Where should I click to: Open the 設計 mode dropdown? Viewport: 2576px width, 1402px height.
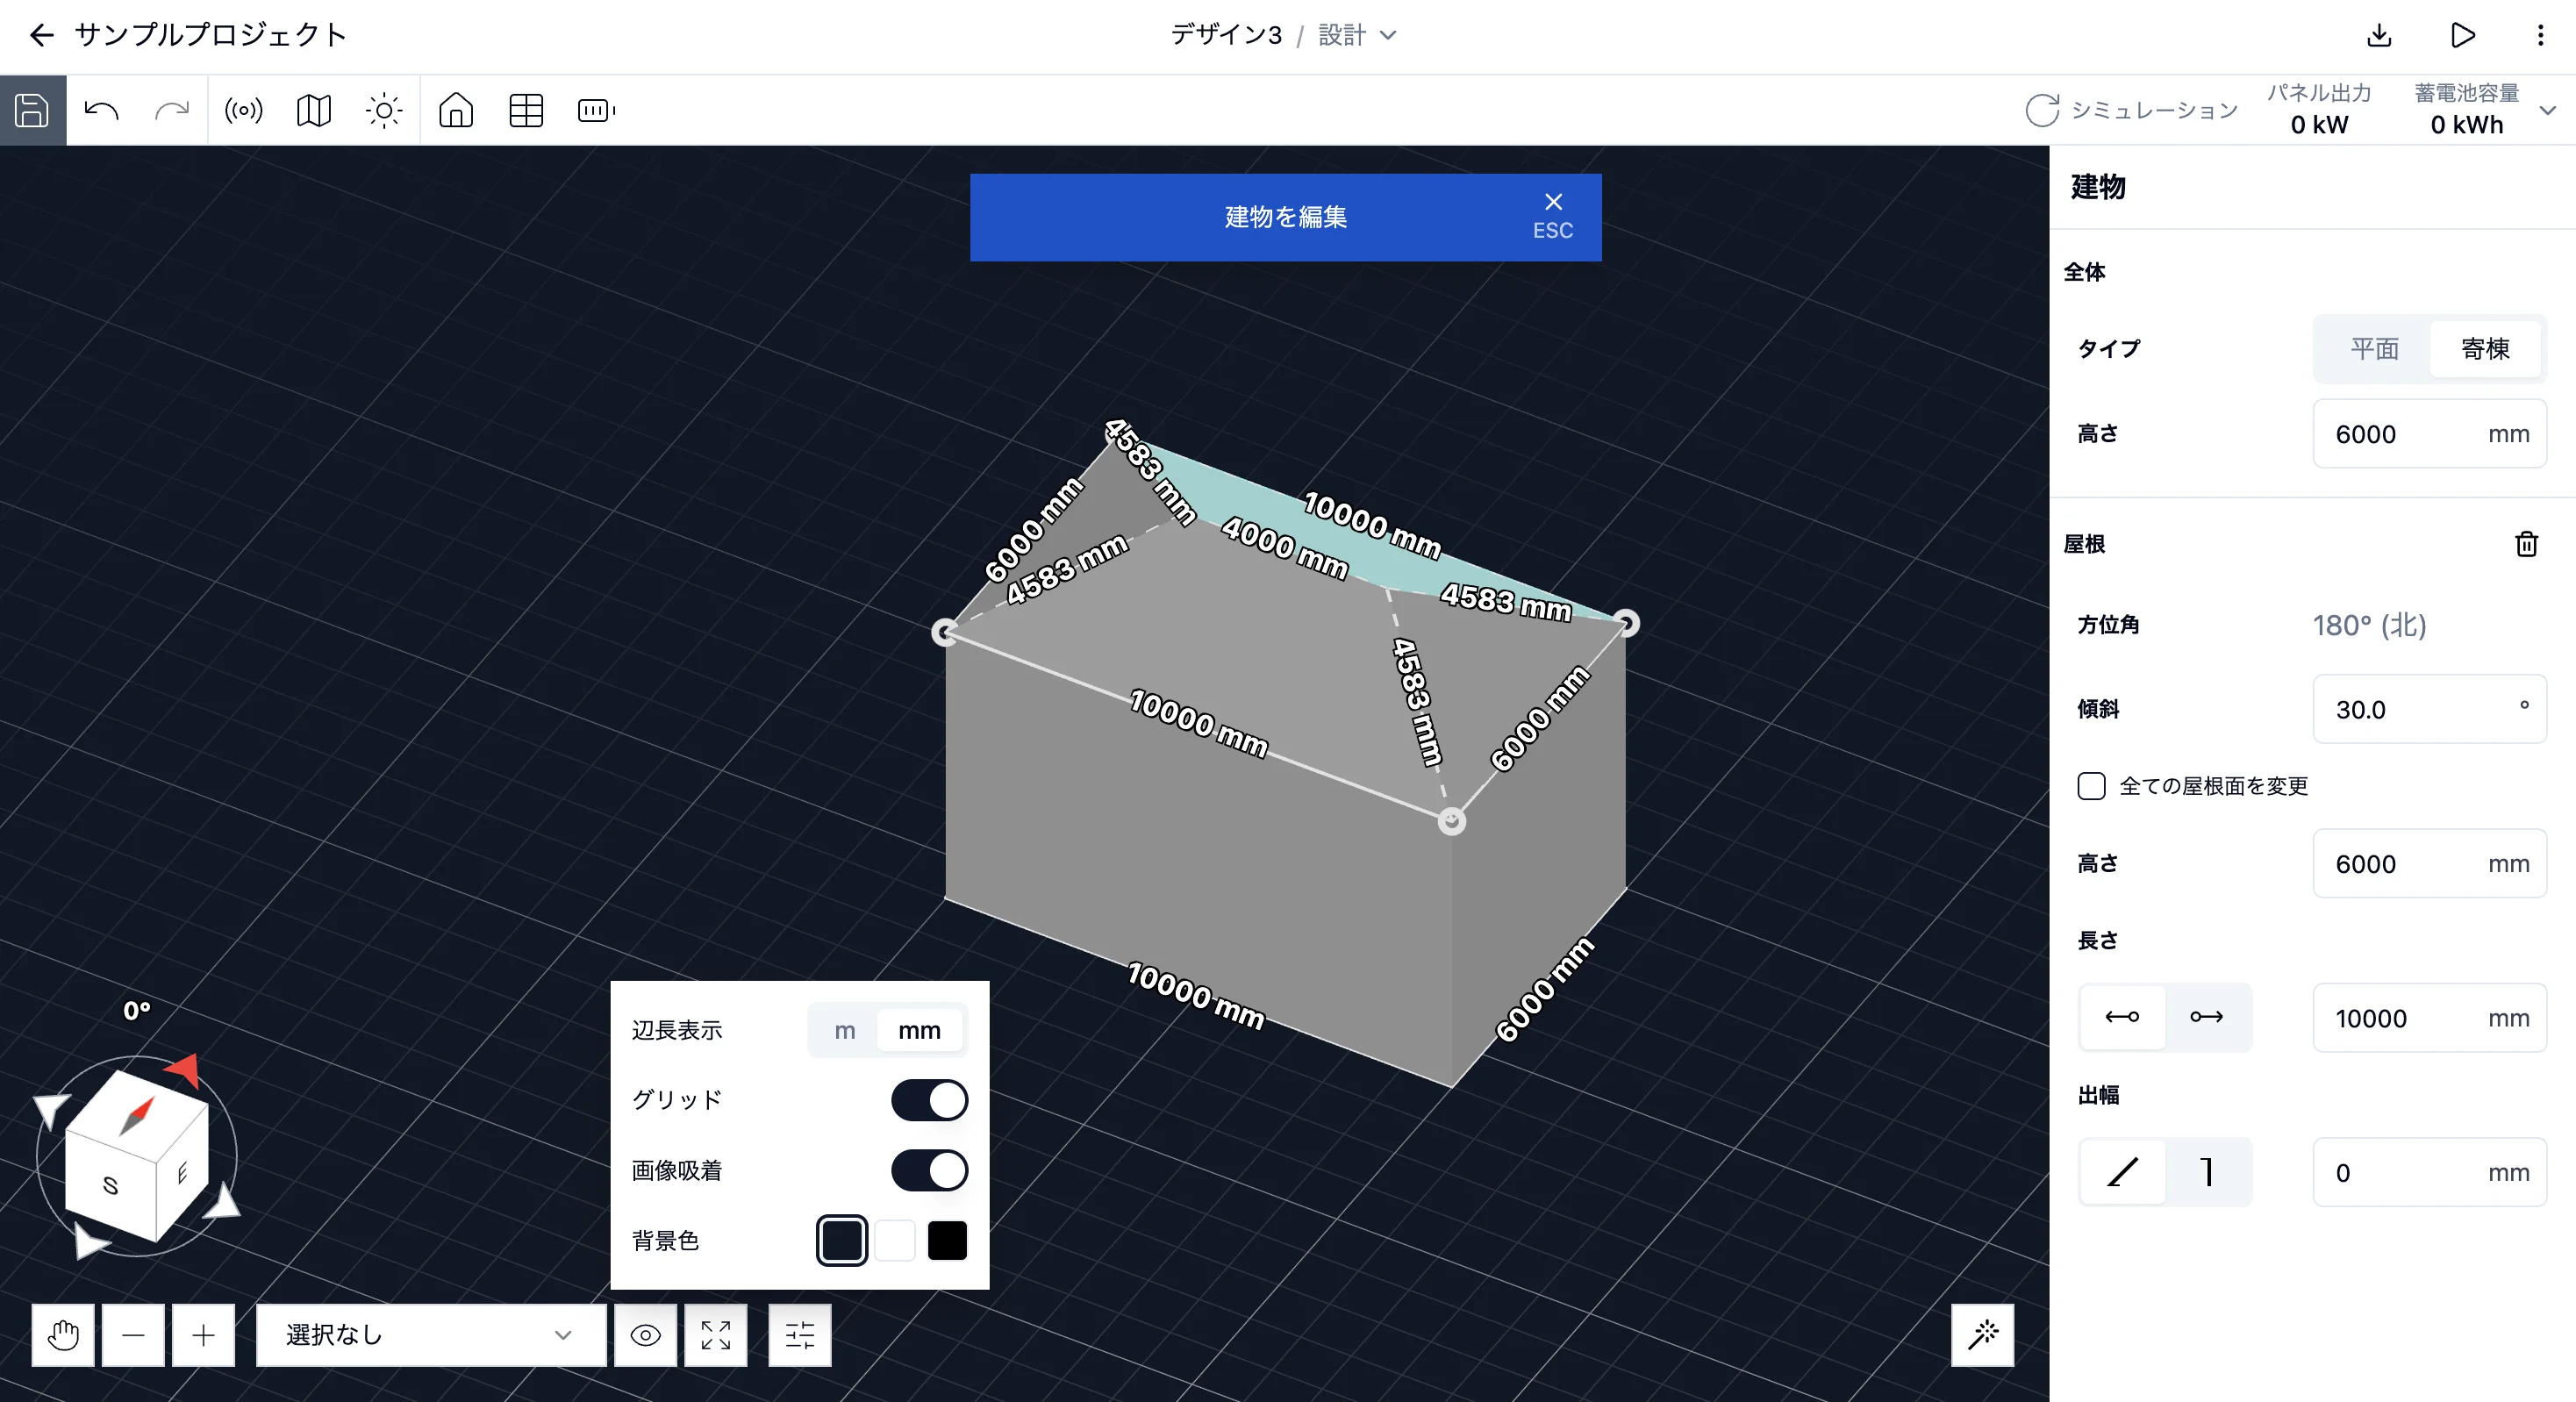coord(1358,36)
